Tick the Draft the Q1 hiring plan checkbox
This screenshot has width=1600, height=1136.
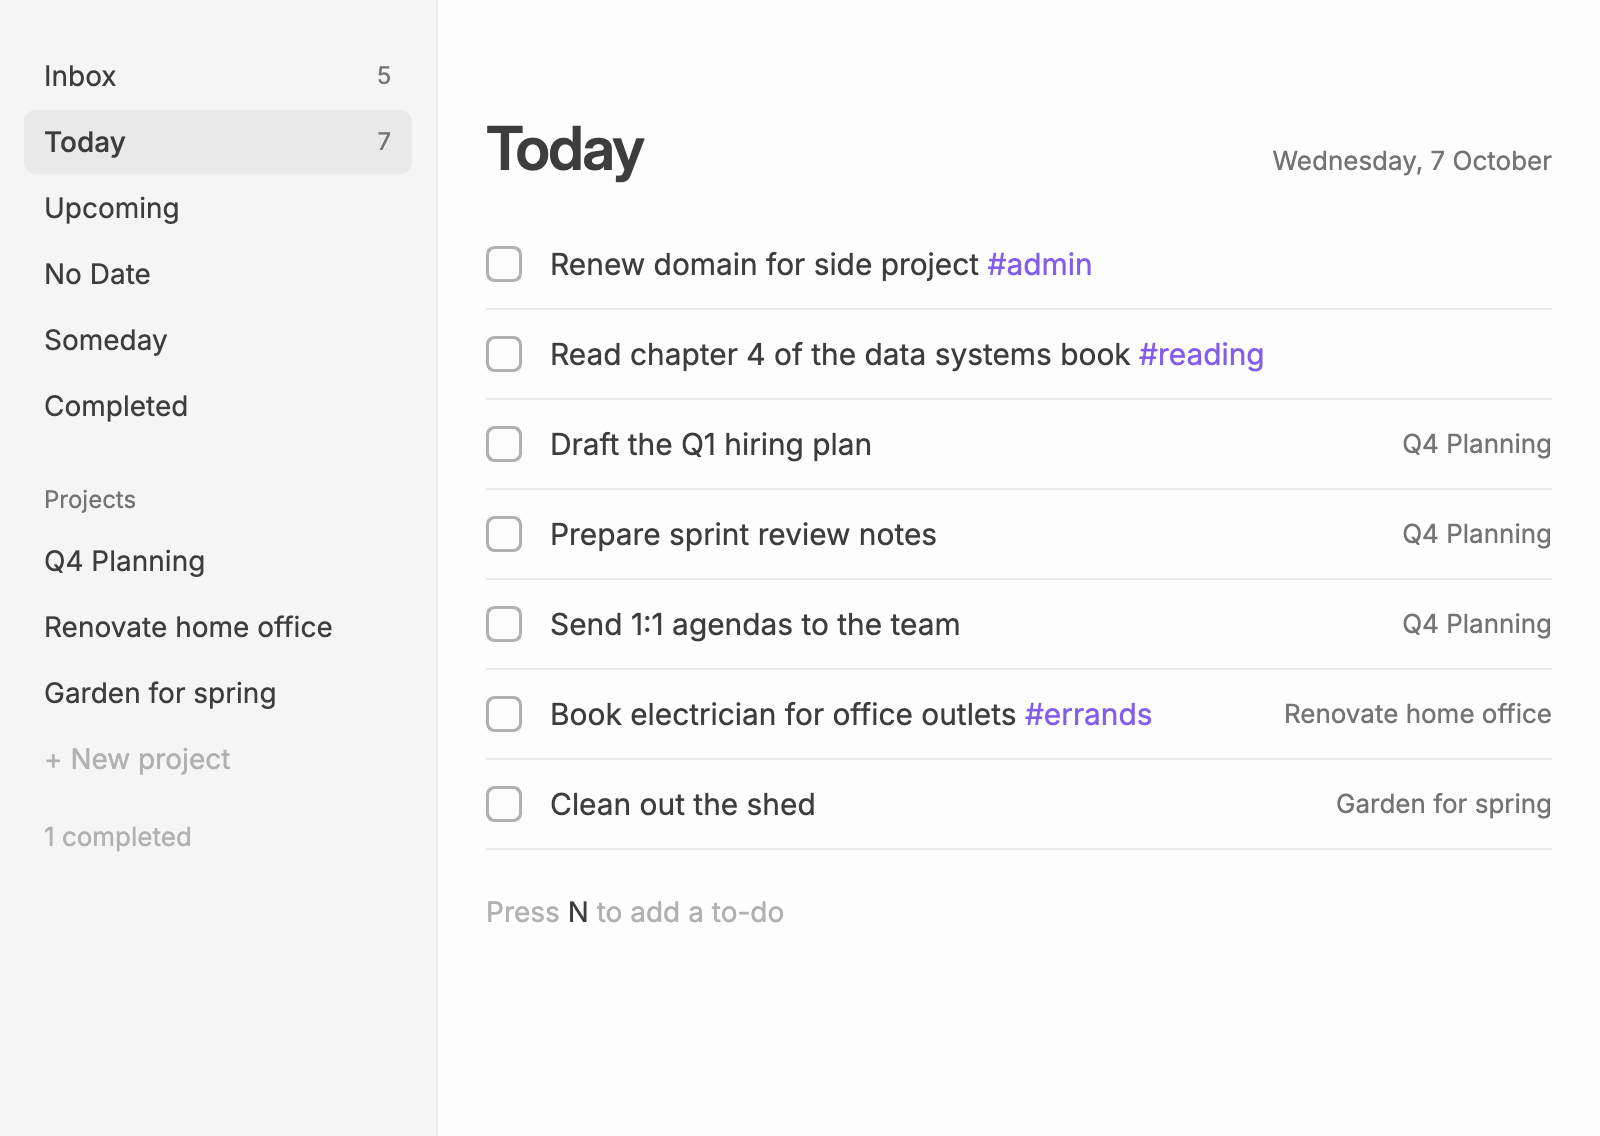tap(504, 444)
